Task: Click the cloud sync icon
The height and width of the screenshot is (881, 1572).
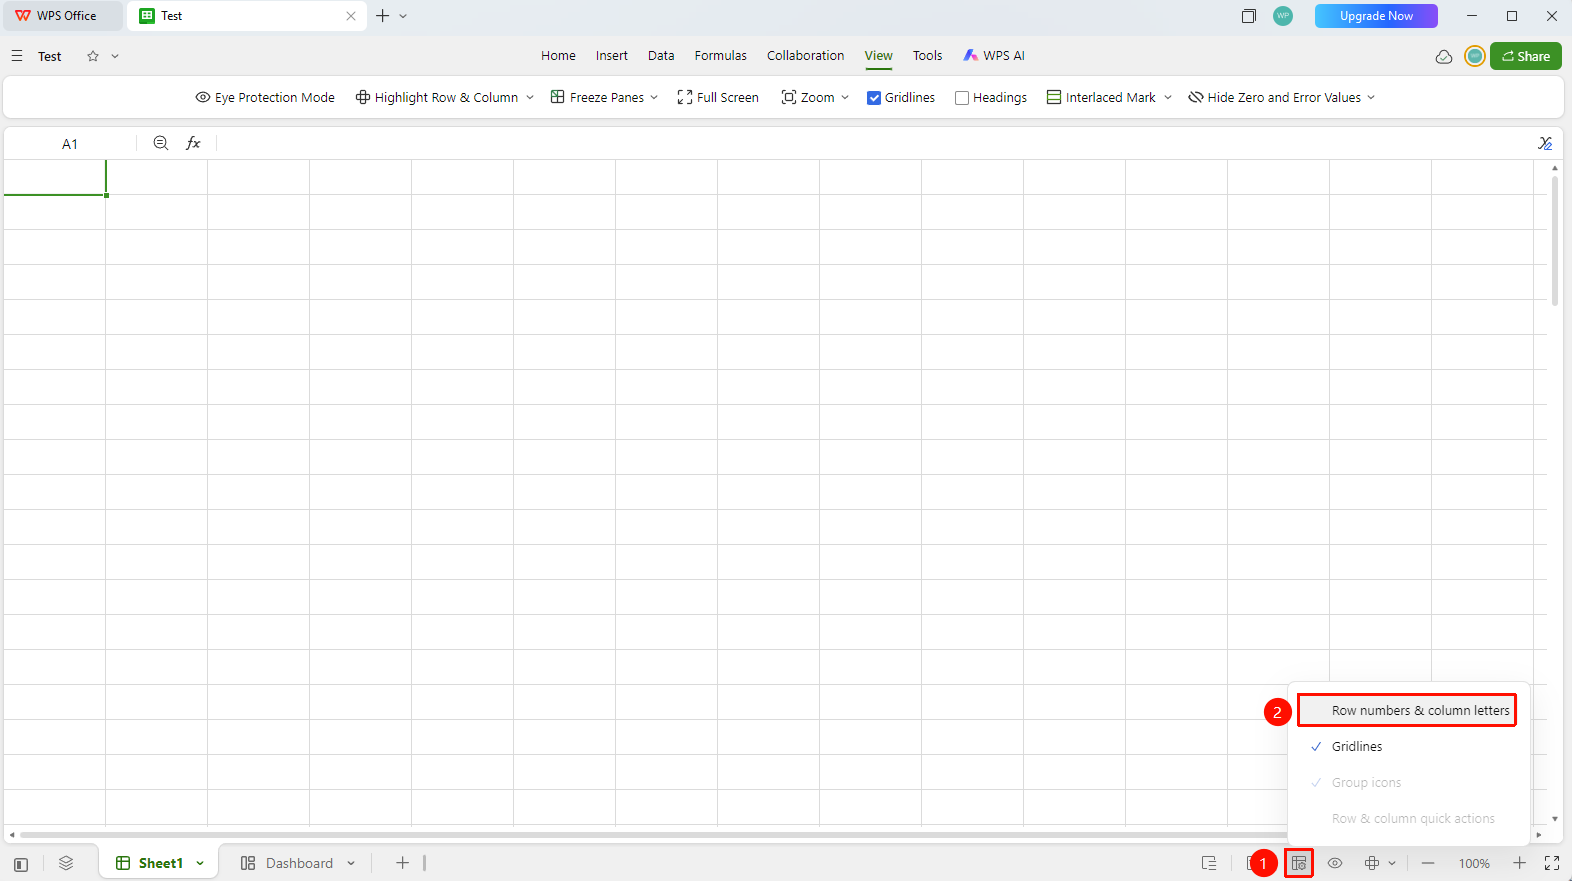Action: pyautogui.click(x=1444, y=56)
